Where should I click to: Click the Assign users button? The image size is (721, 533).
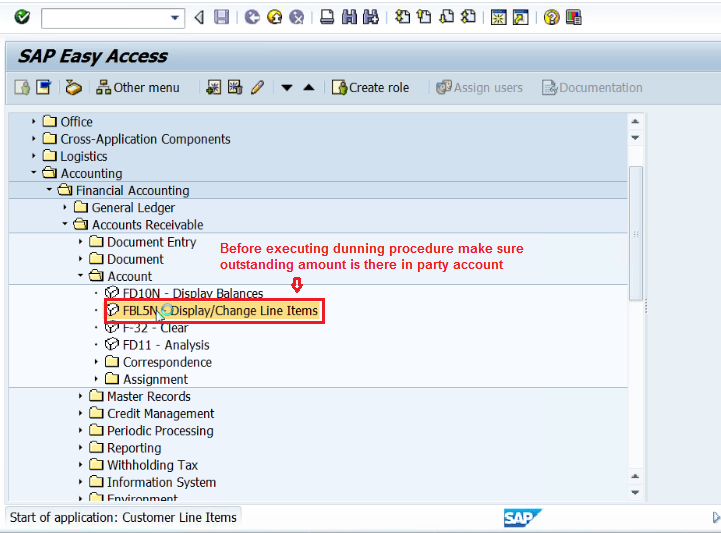pos(479,87)
